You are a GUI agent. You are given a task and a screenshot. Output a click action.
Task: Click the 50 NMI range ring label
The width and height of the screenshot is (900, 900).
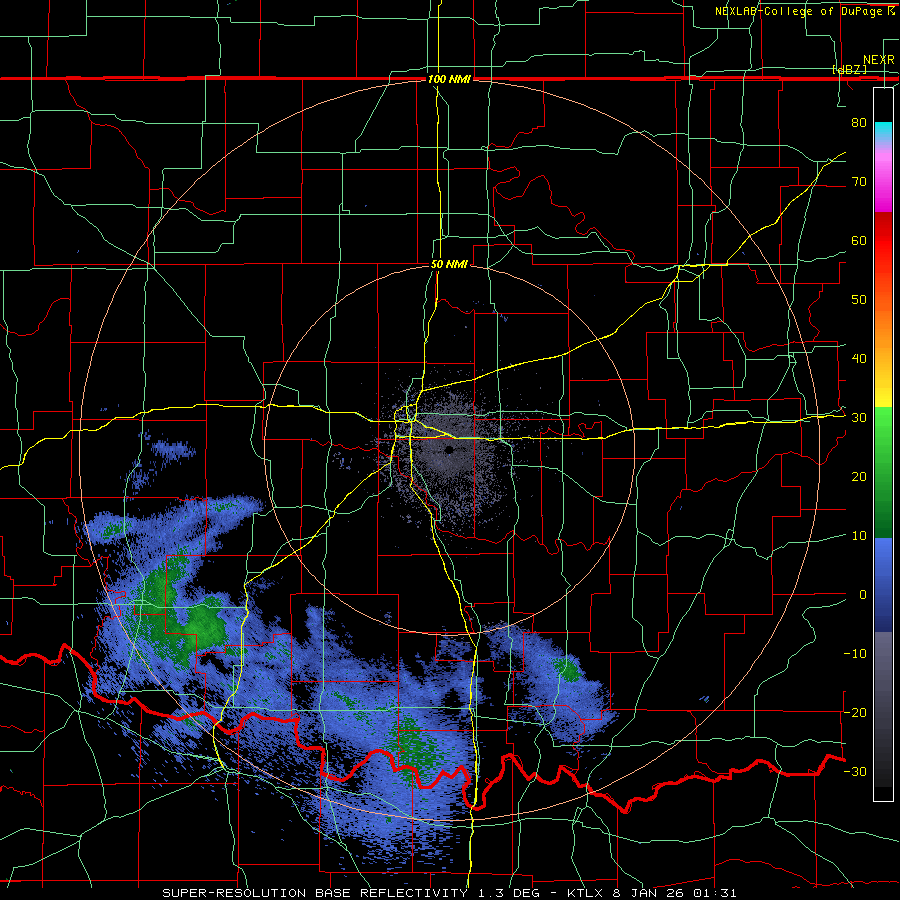(449, 265)
